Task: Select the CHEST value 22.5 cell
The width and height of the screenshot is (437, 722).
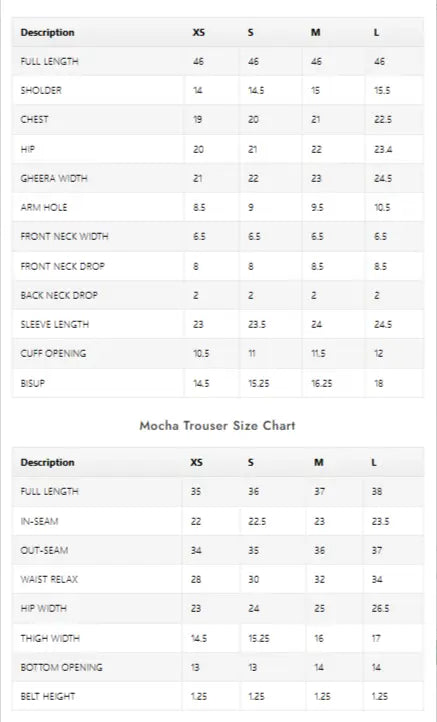Action: tap(383, 119)
